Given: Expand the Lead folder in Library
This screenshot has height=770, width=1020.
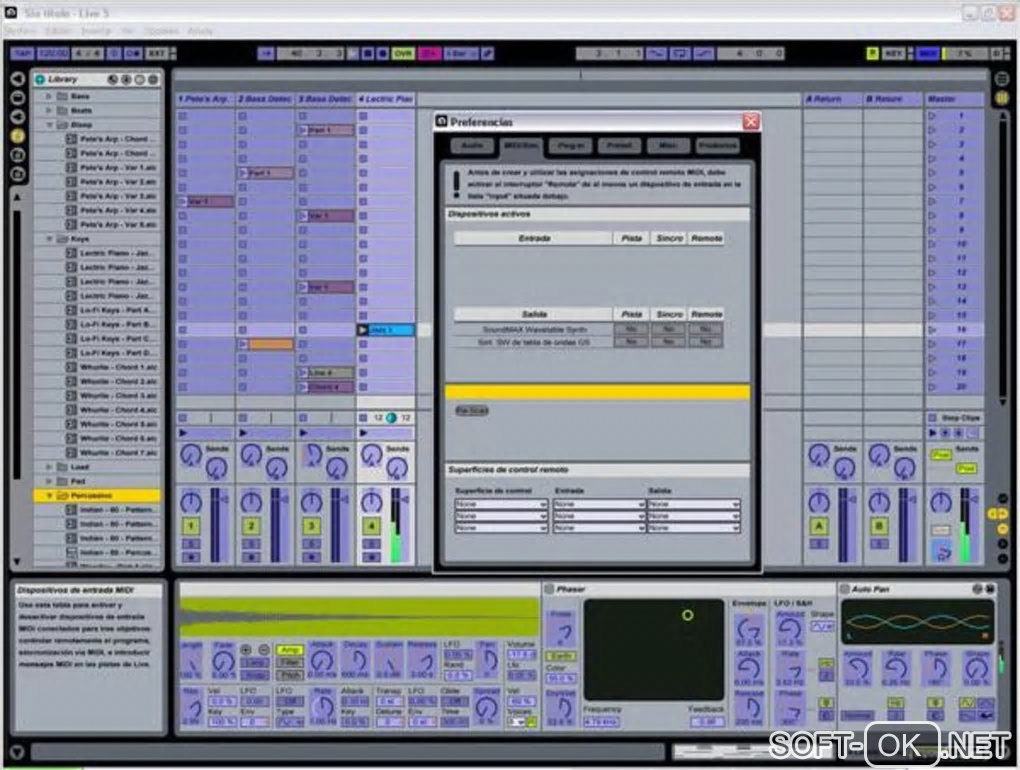Looking at the screenshot, I should tap(48, 467).
